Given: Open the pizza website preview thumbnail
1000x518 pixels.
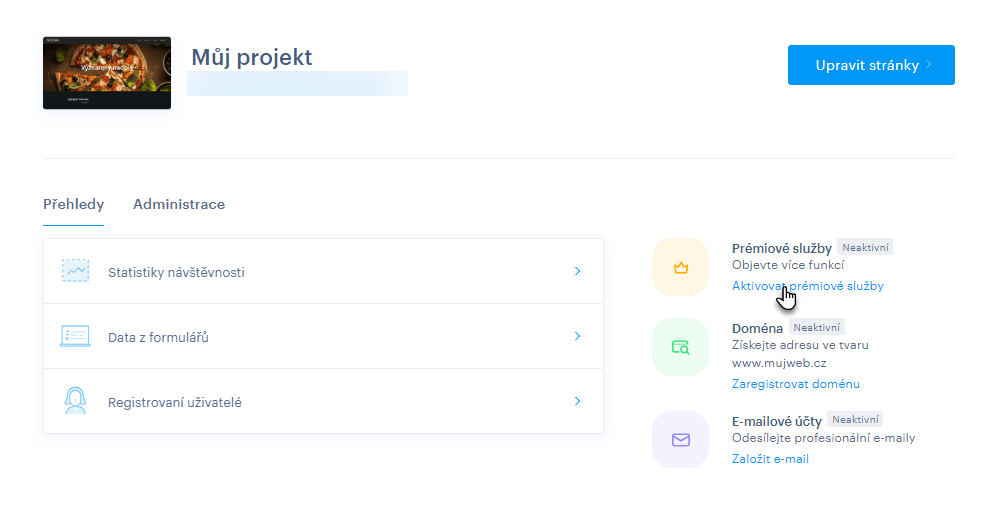Looking at the screenshot, I should click(107, 73).
